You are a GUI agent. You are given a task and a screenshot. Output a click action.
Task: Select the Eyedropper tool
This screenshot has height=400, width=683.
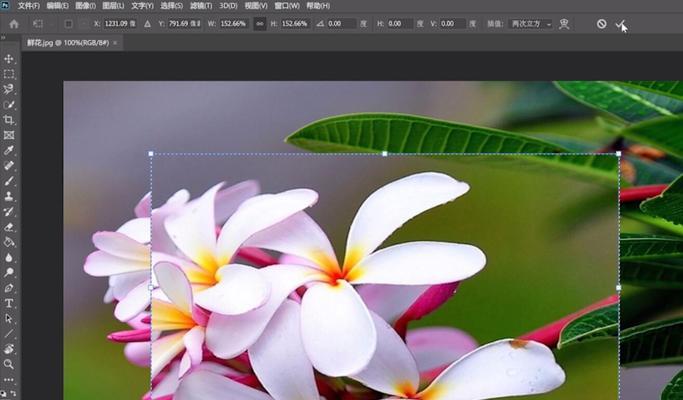(x=9, y=150)
